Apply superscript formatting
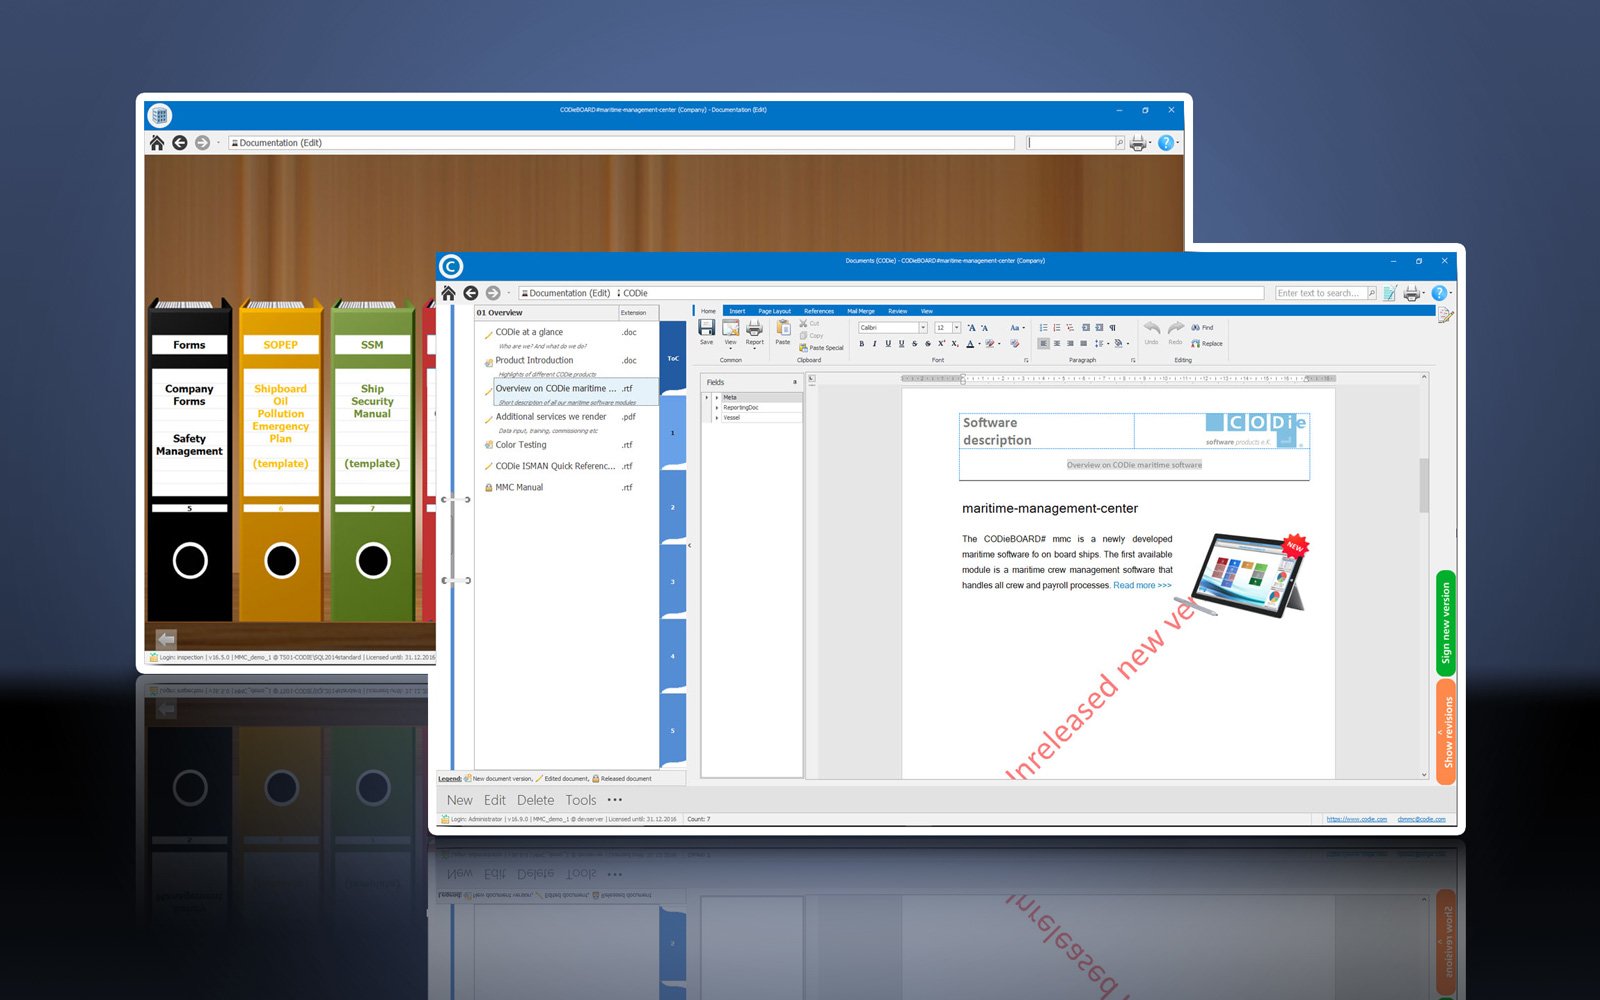Viewport: 1600px width, 1000px height. click(x=941, y=344)
